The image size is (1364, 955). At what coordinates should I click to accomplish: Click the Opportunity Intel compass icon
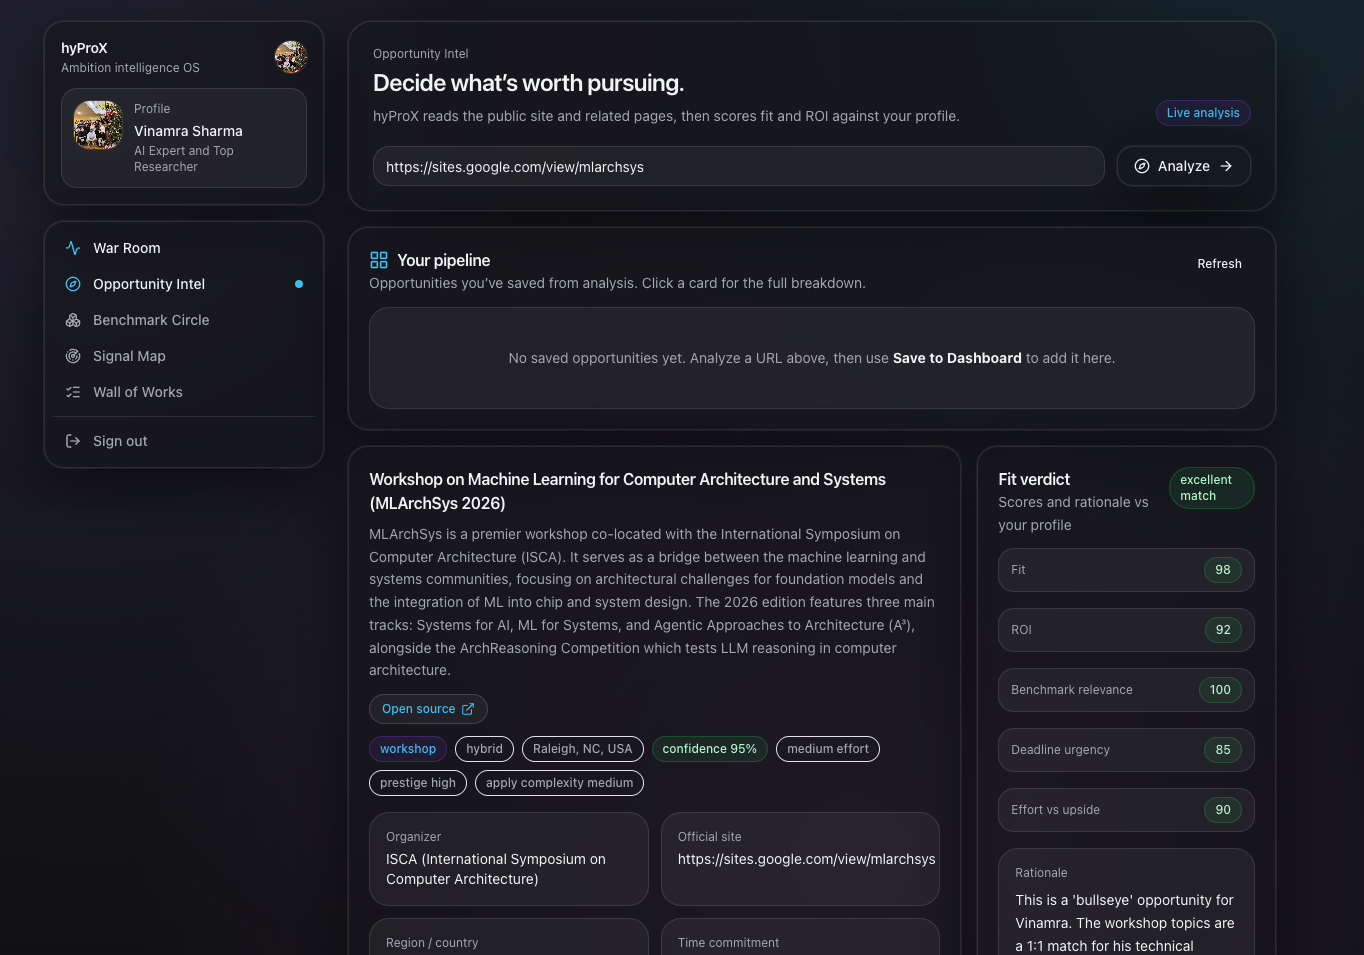73,284
